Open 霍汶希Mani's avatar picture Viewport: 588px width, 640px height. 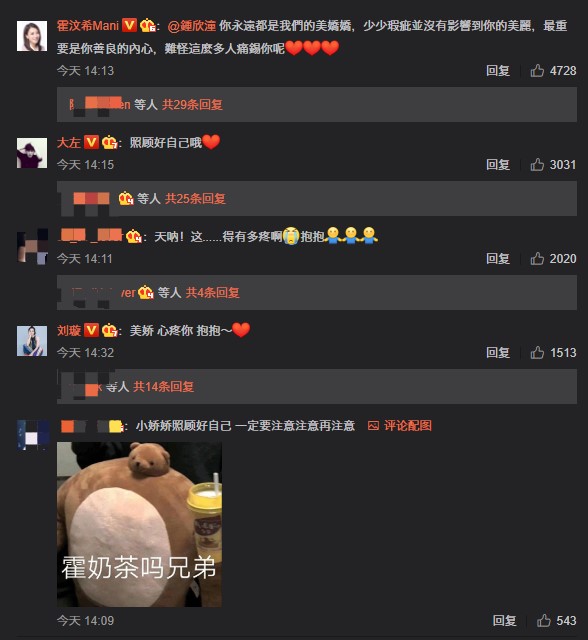(x=32, y=36)
